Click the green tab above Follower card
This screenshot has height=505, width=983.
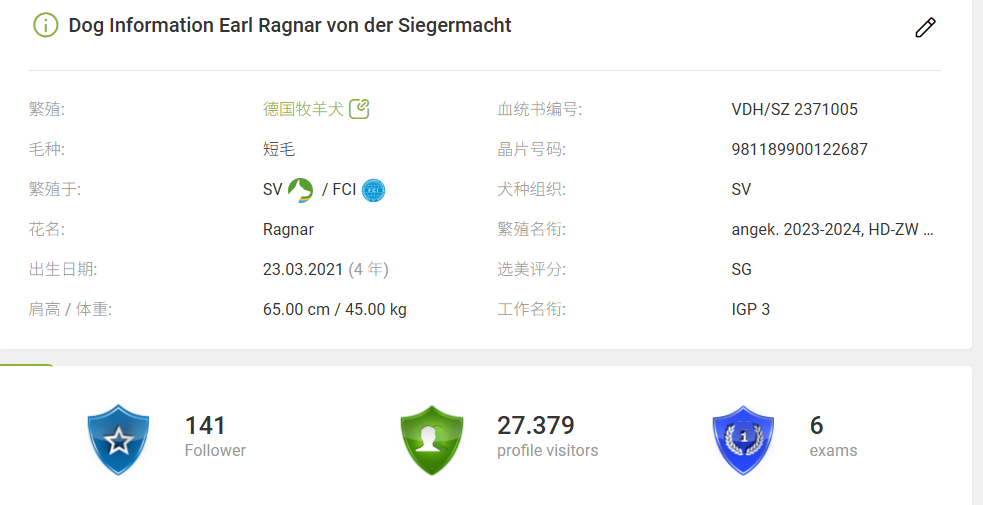(26, 365)
